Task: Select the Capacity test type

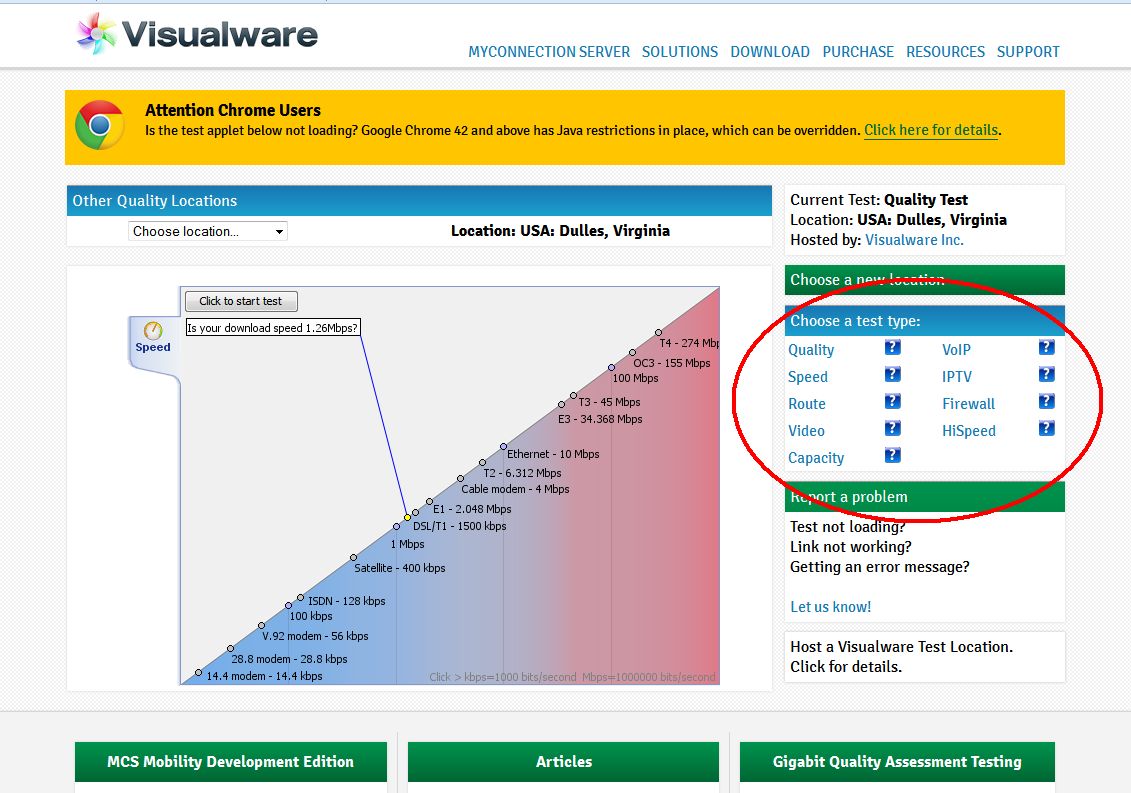Action: (x=816, y=457)
